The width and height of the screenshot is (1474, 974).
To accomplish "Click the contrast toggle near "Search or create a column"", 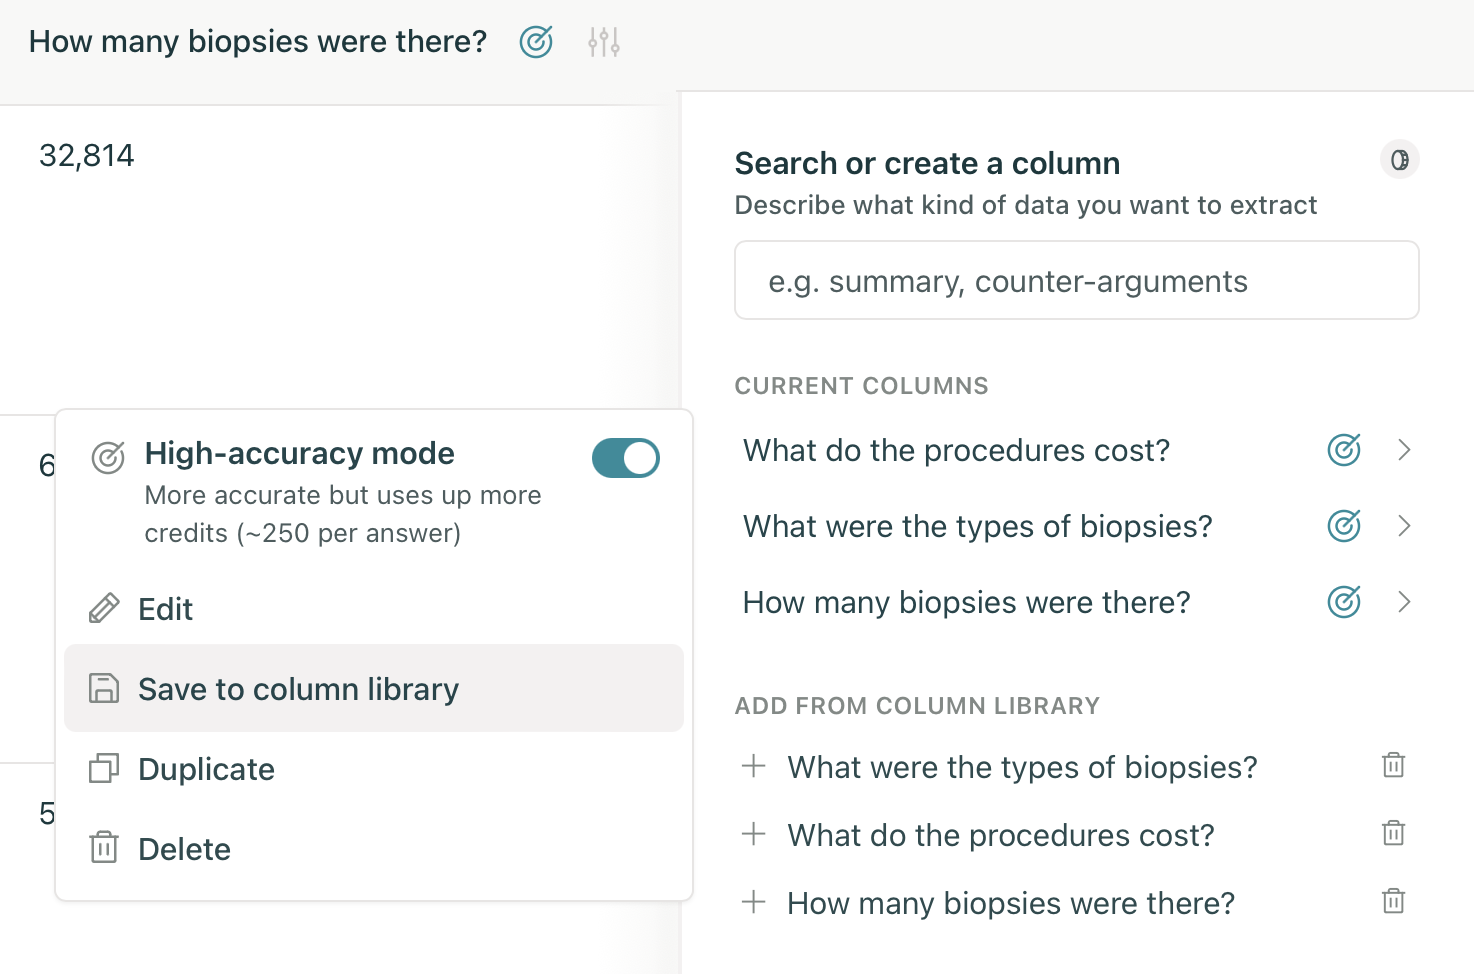I will click(1399, 159).
